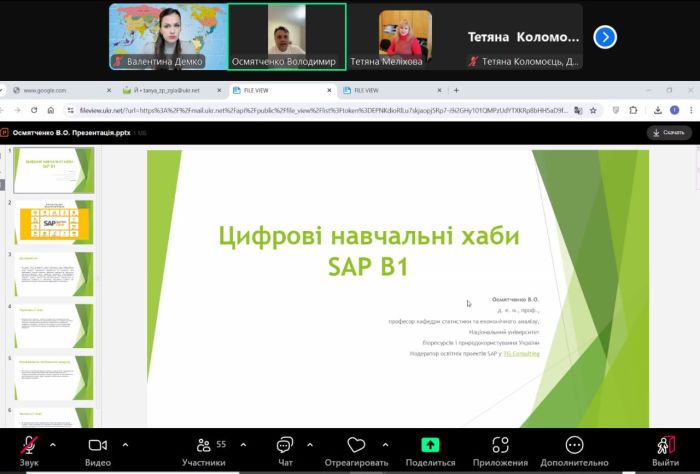
Task: Minimize the browser window
Action: [648, 90]
